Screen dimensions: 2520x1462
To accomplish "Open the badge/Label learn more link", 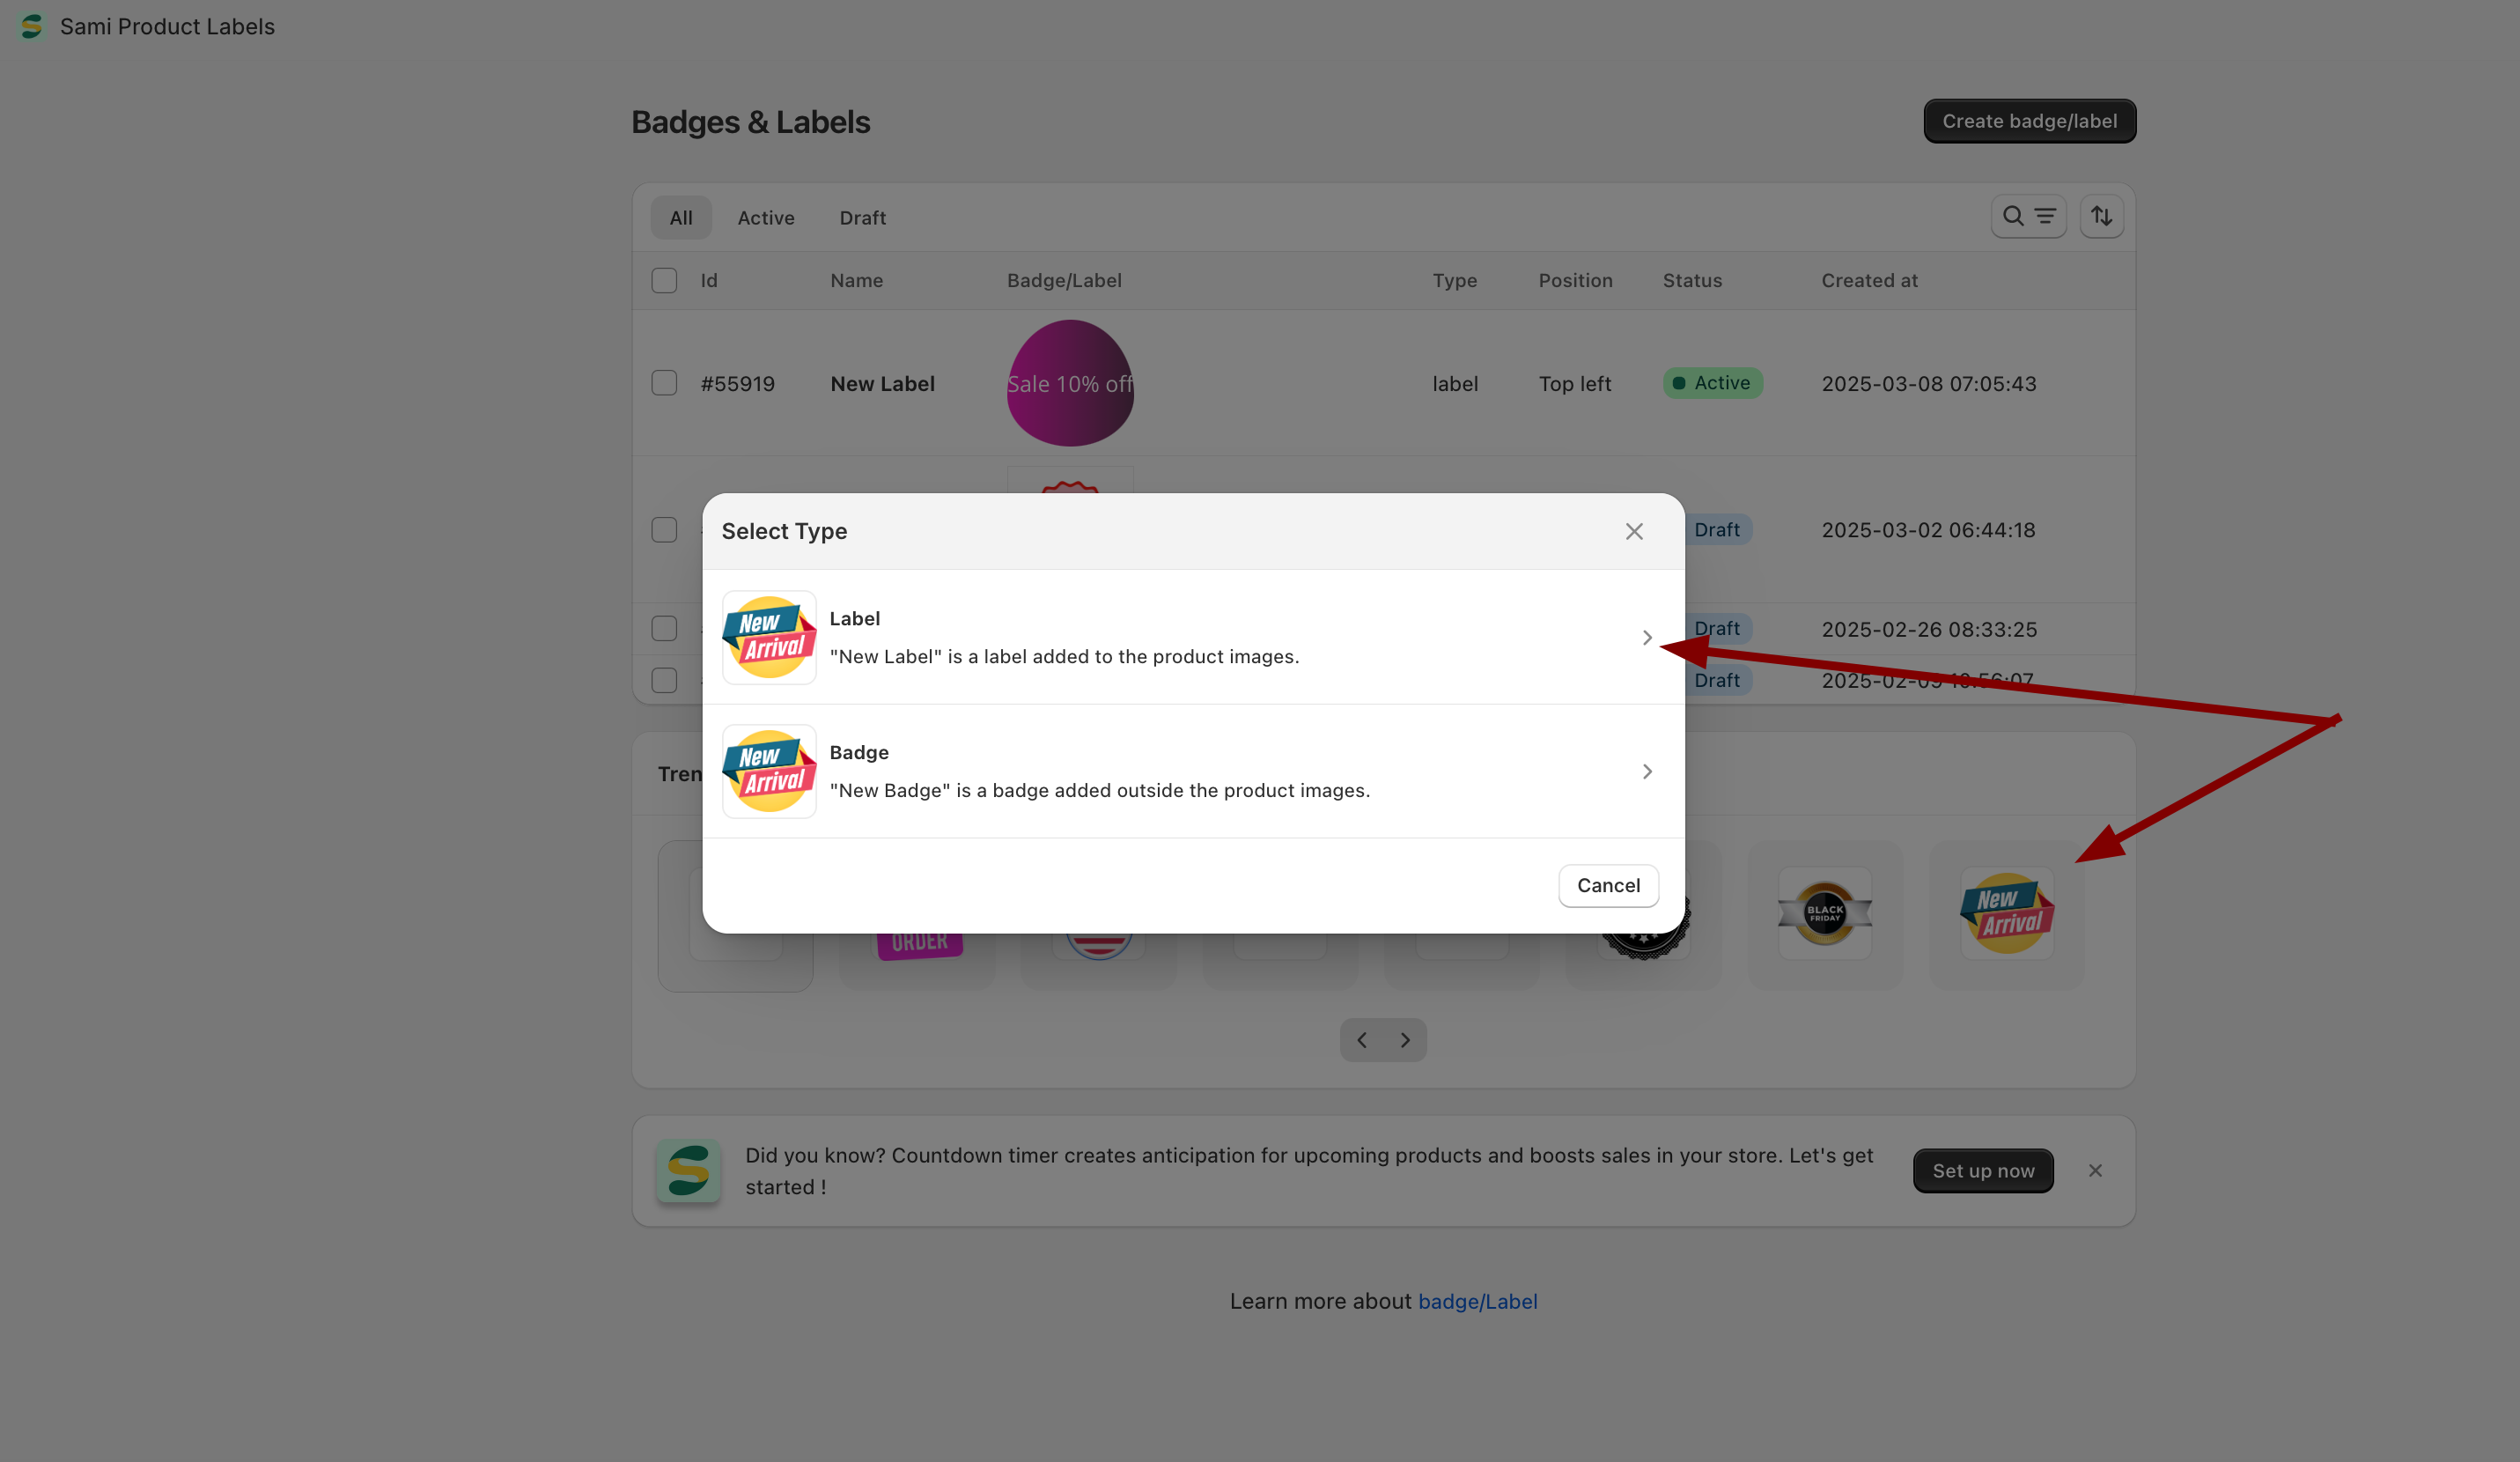I will pos(1477,1301).
